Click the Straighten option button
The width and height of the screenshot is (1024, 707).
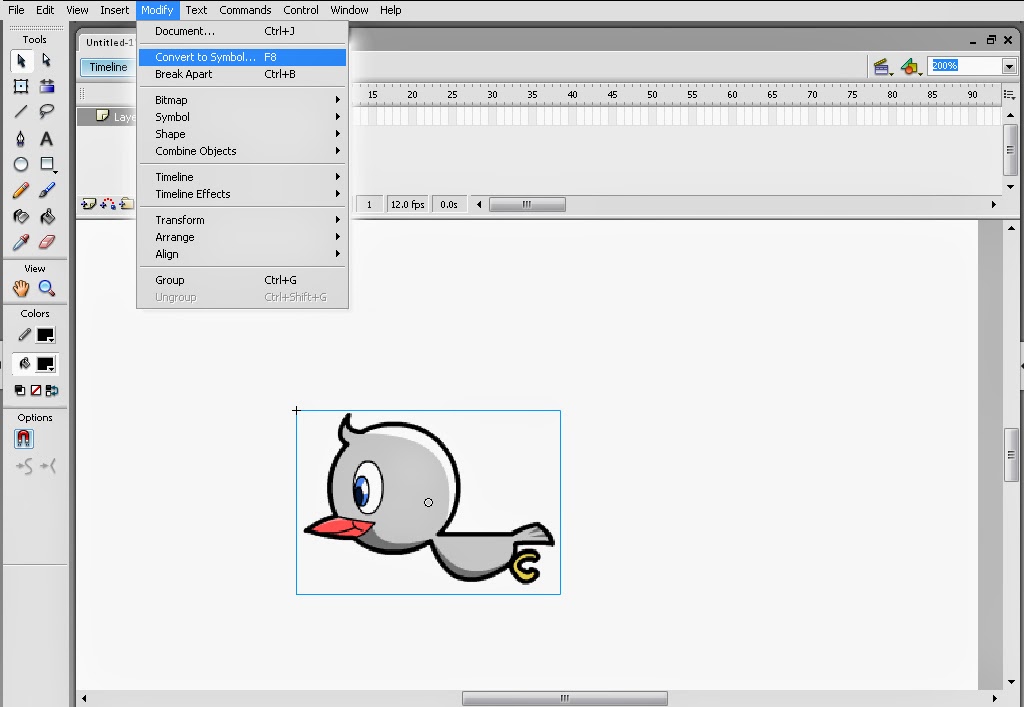click(x=48, y=466)
